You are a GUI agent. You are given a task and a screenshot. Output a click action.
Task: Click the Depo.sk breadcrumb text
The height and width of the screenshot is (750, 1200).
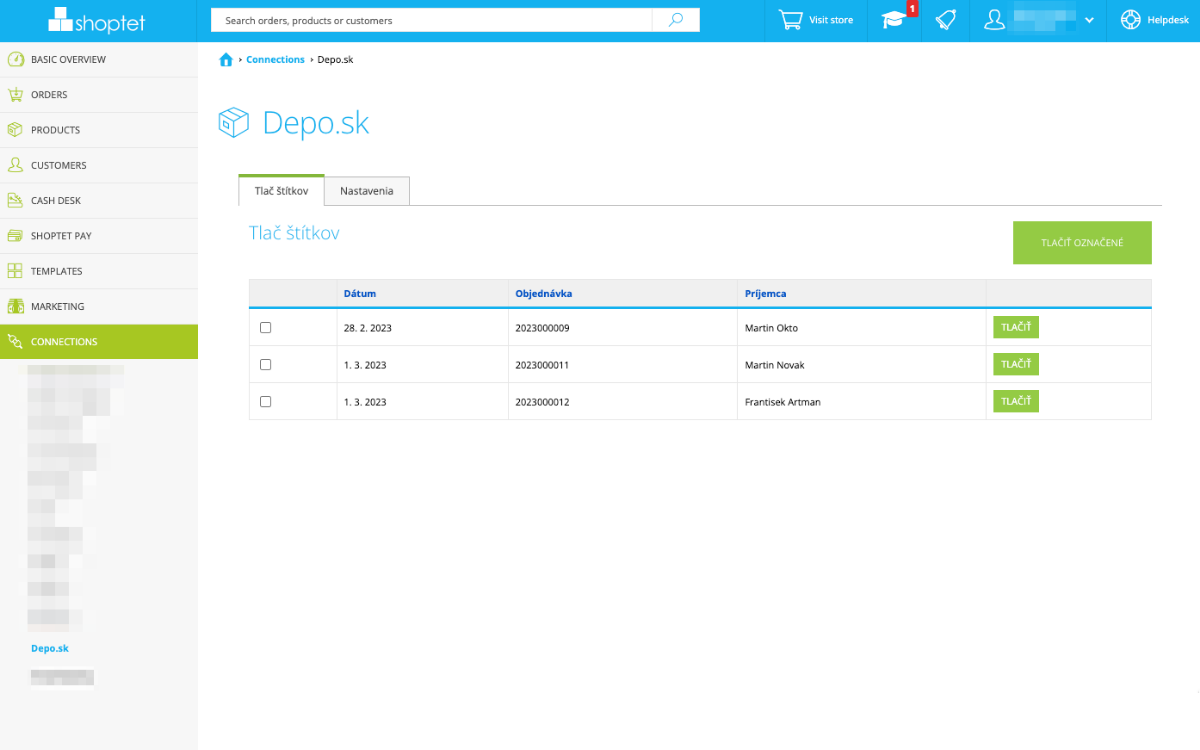tap(335, 60)
